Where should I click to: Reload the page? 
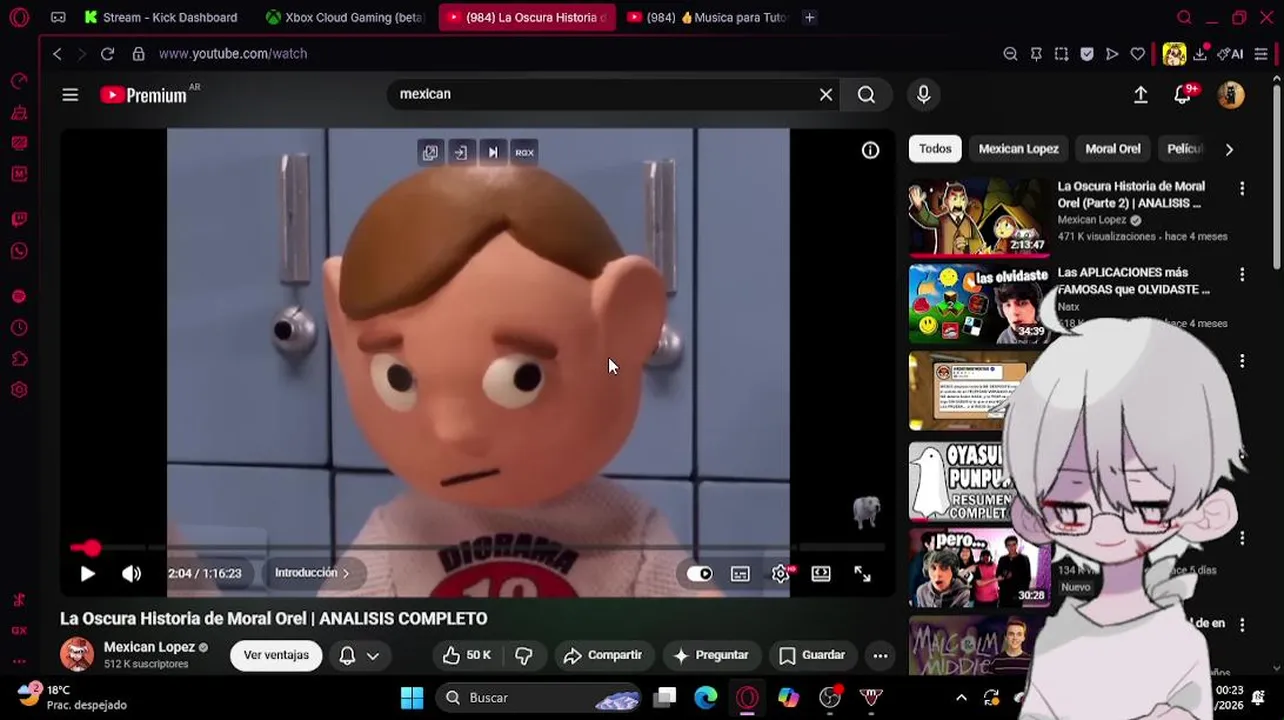107,54
